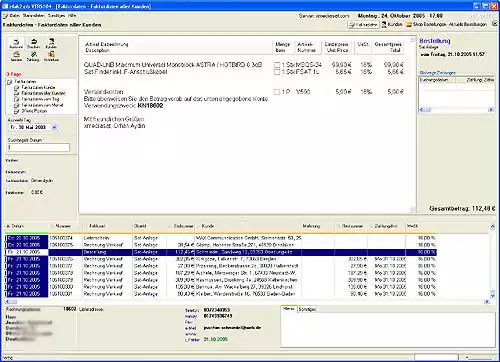Click the Endsumme column header
Image resolution: width=500 pixels, height=362 pixels.
point(180,226)
